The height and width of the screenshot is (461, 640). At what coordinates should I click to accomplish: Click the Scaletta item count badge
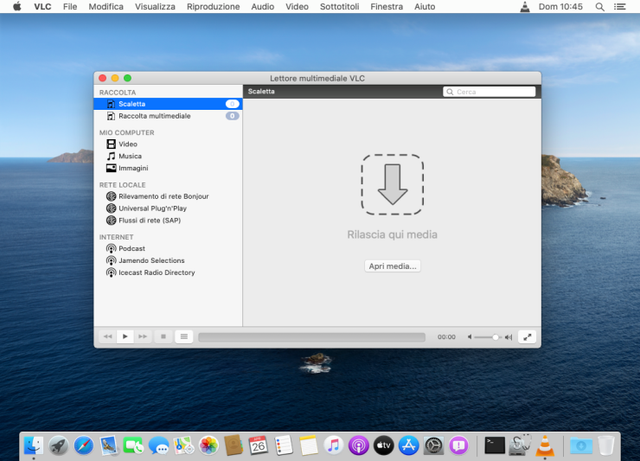[x=232, y=104]
